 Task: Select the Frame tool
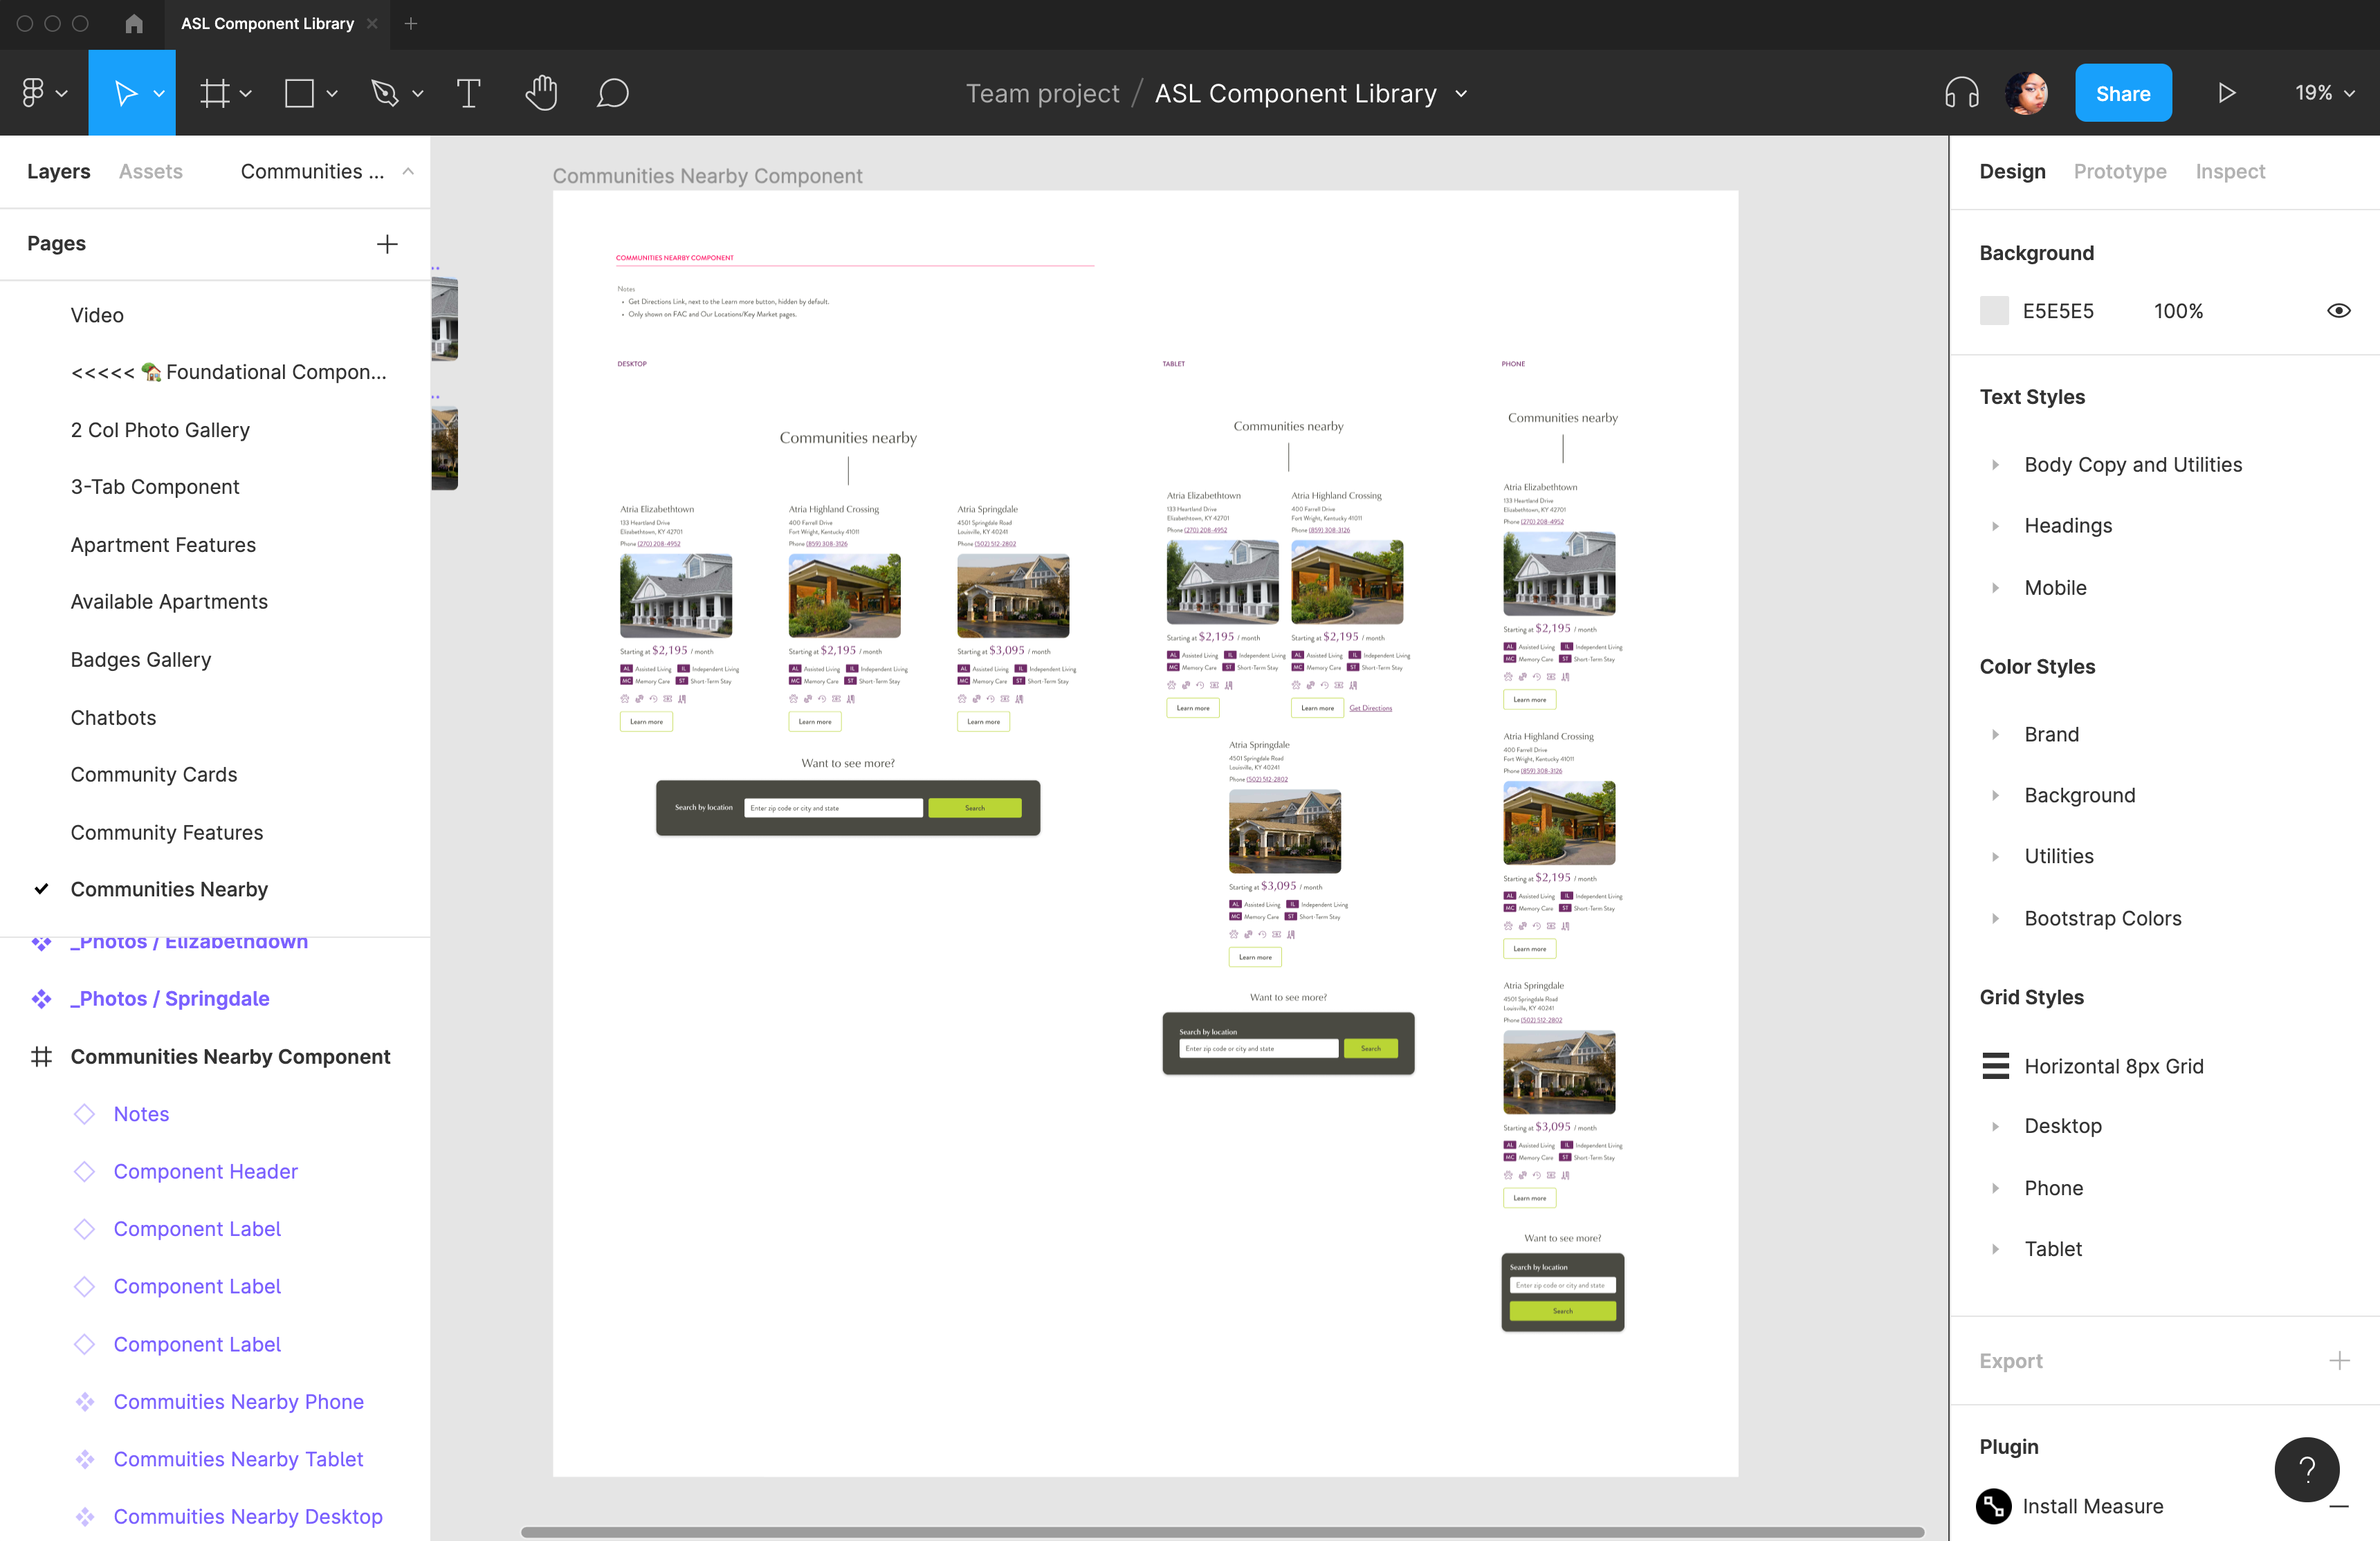pos(214,93)
